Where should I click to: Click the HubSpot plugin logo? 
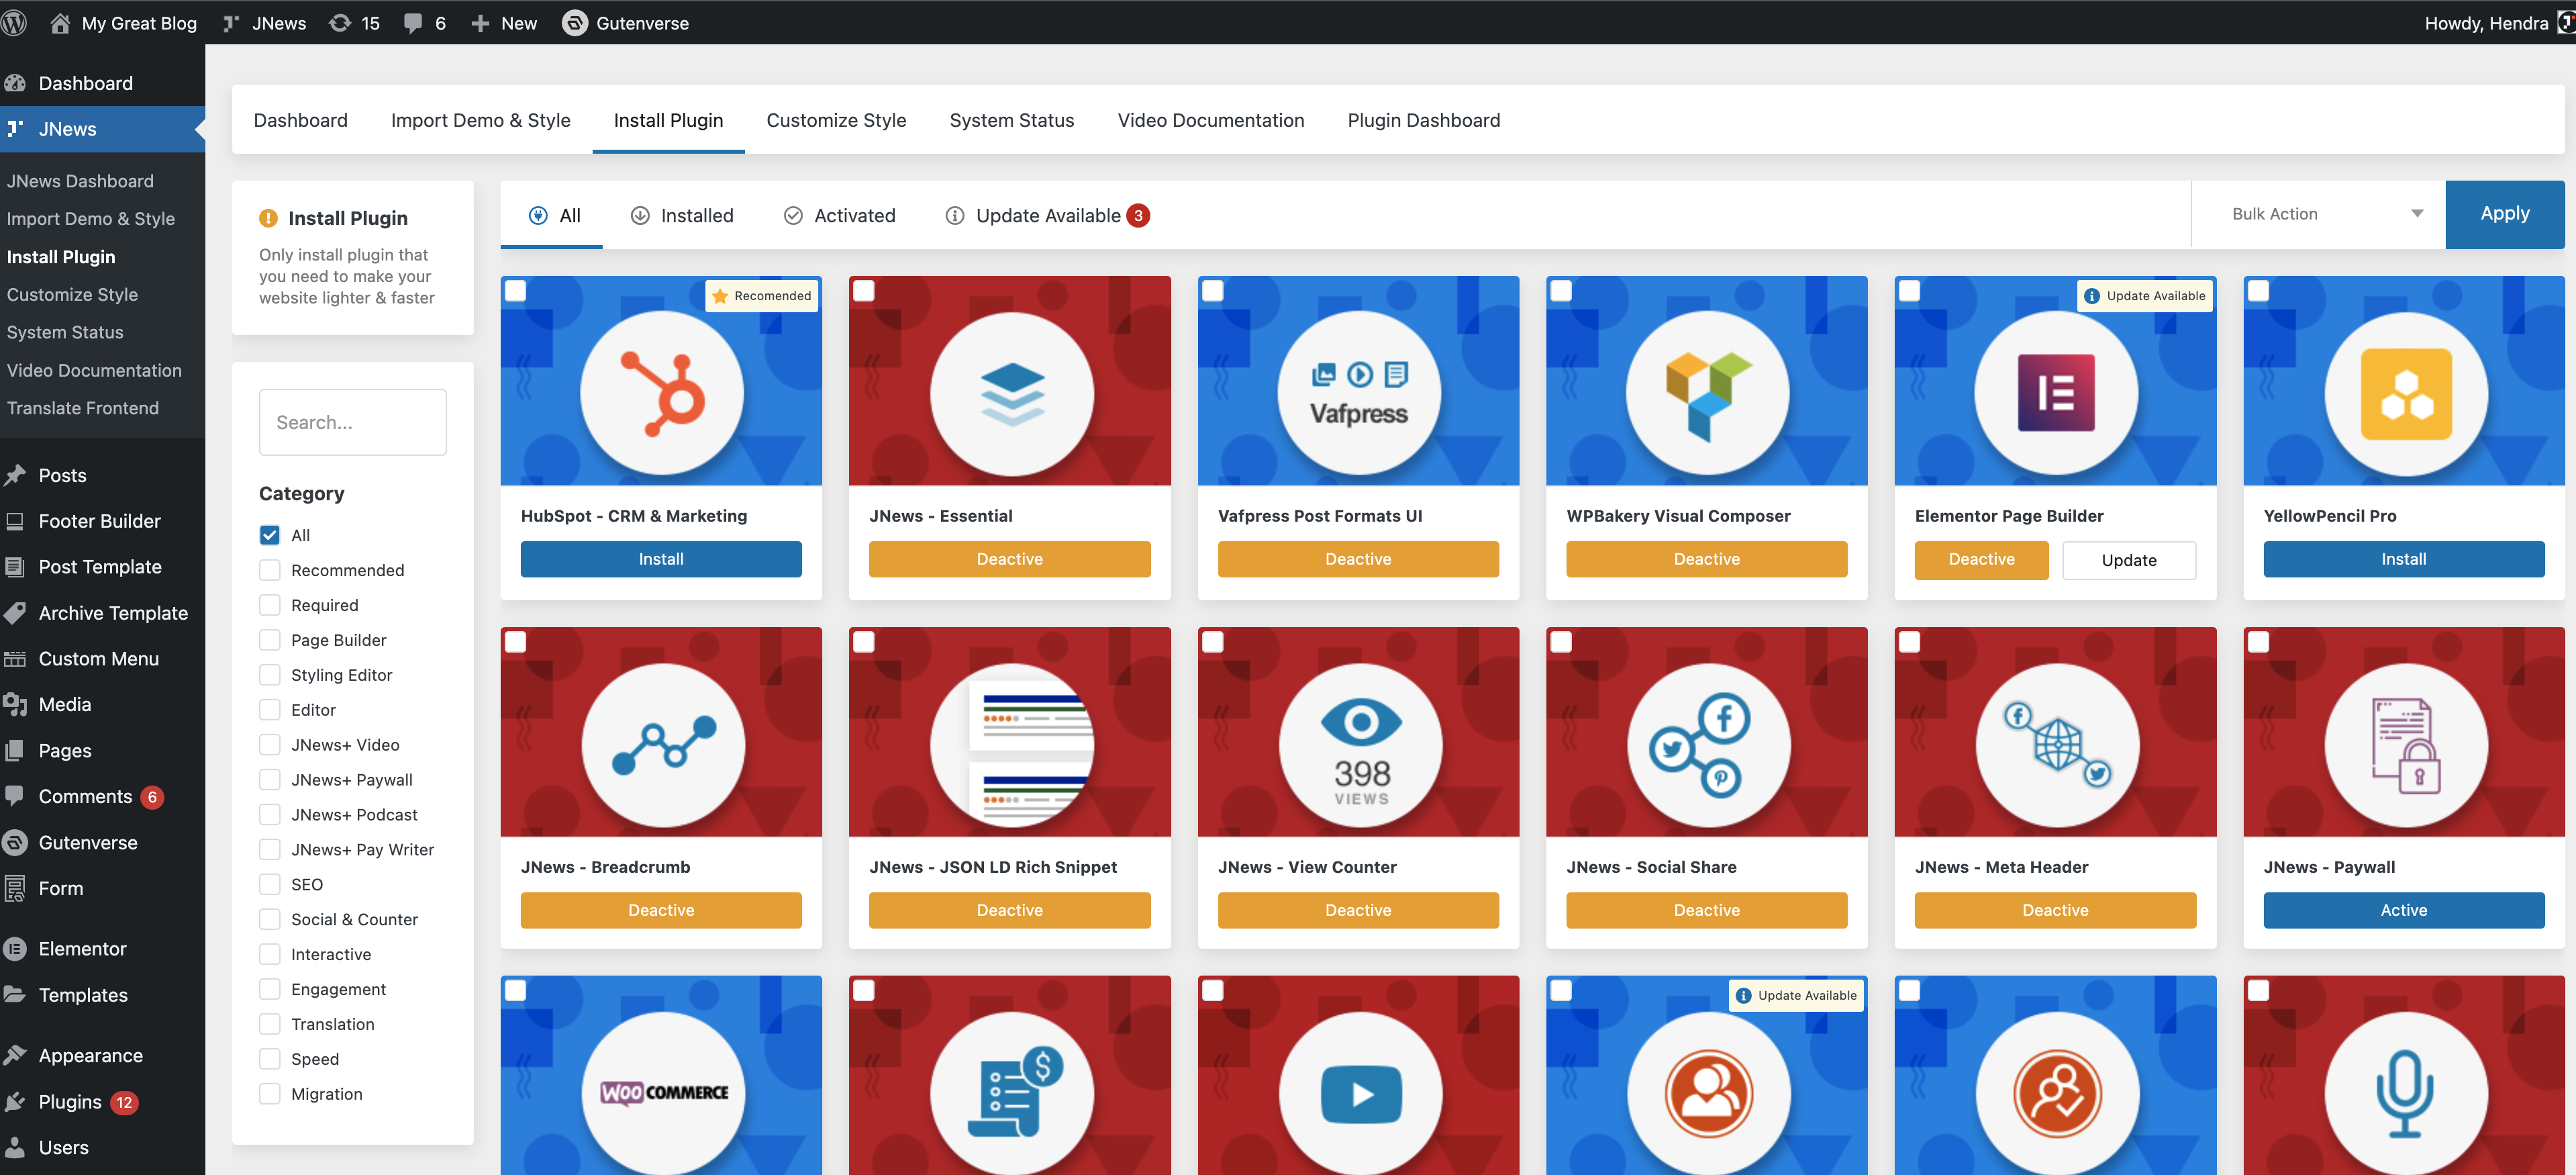[662, 393]
